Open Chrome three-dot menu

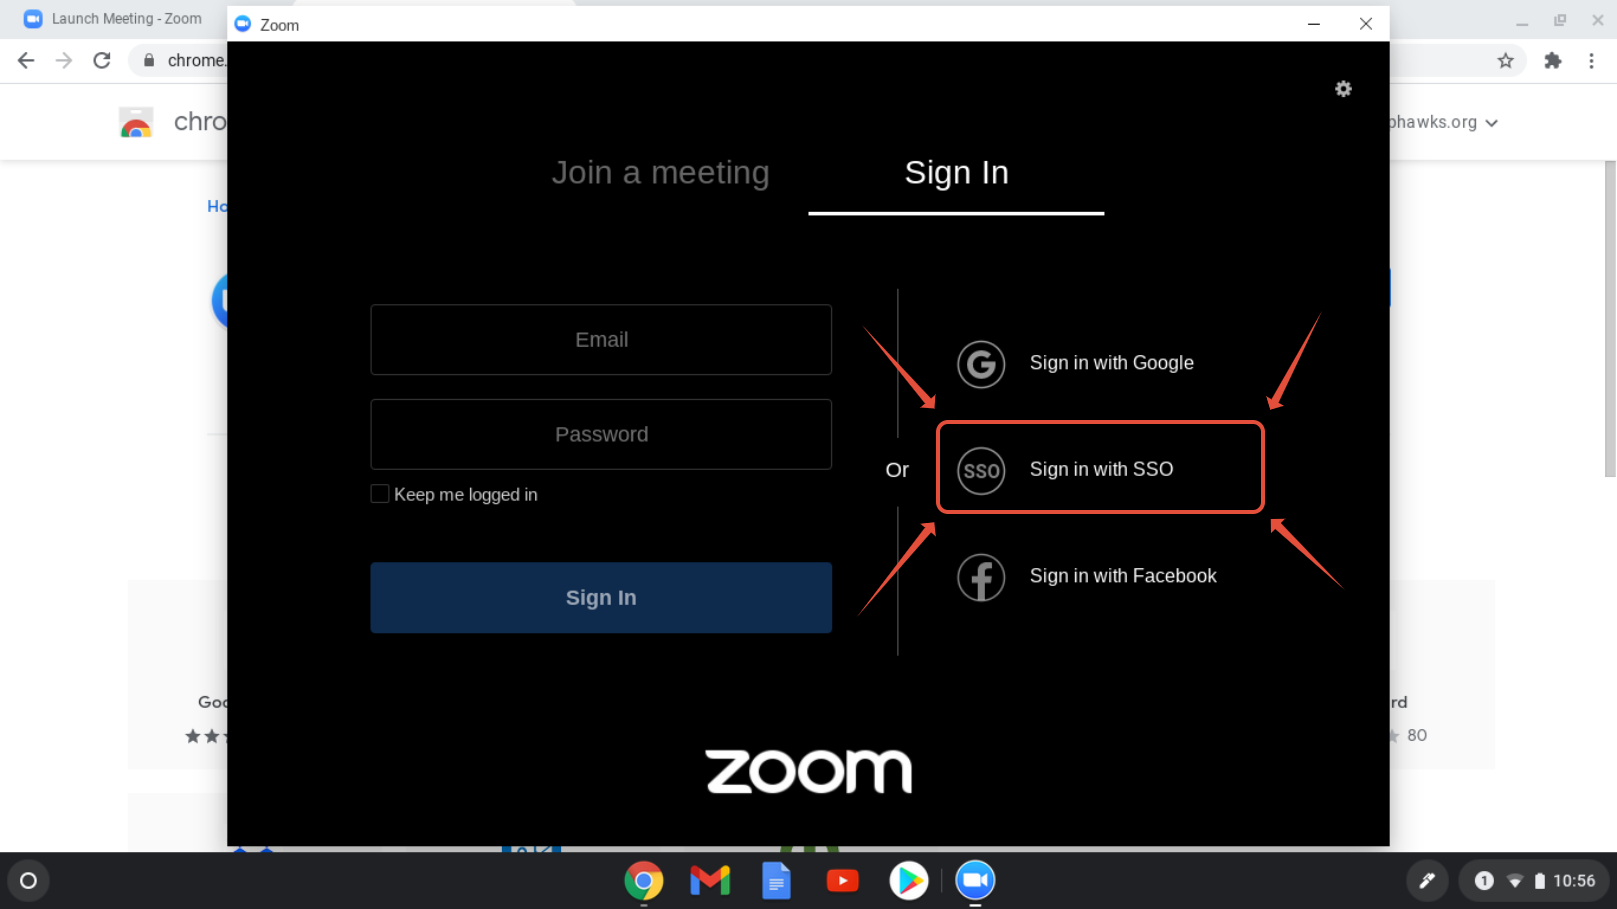click(1591, 61)
